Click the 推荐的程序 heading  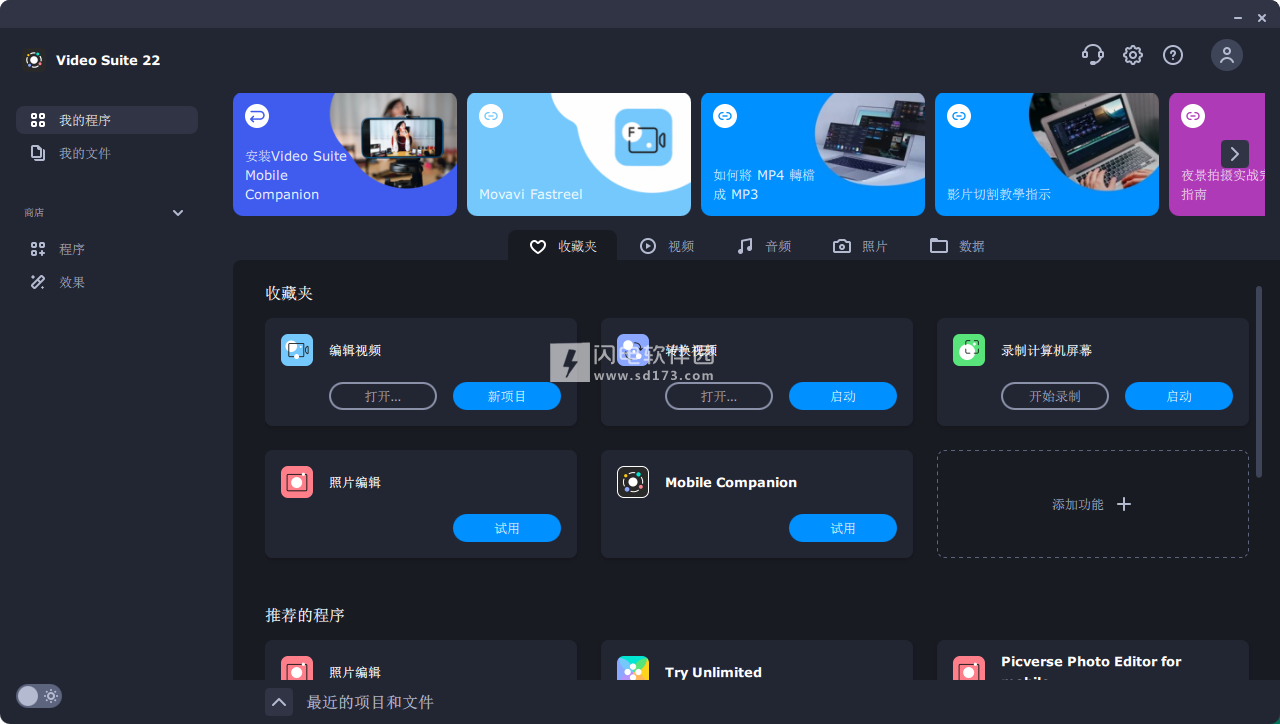(305, 615)
